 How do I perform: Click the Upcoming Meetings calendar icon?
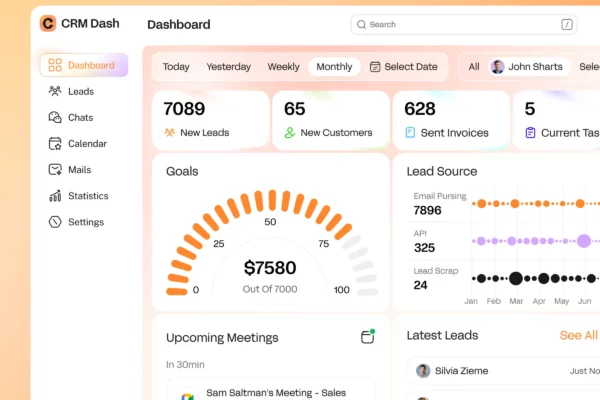pos(367,337)
